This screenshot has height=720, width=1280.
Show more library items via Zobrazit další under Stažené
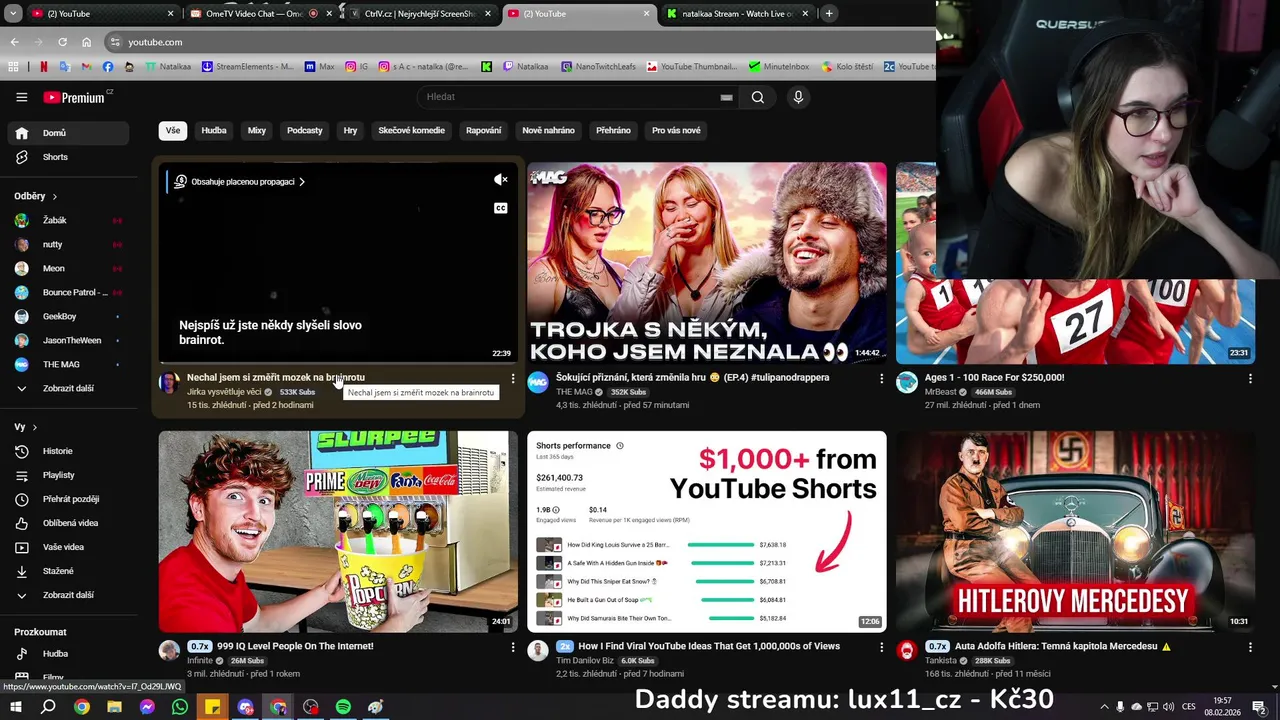[68, 595]
